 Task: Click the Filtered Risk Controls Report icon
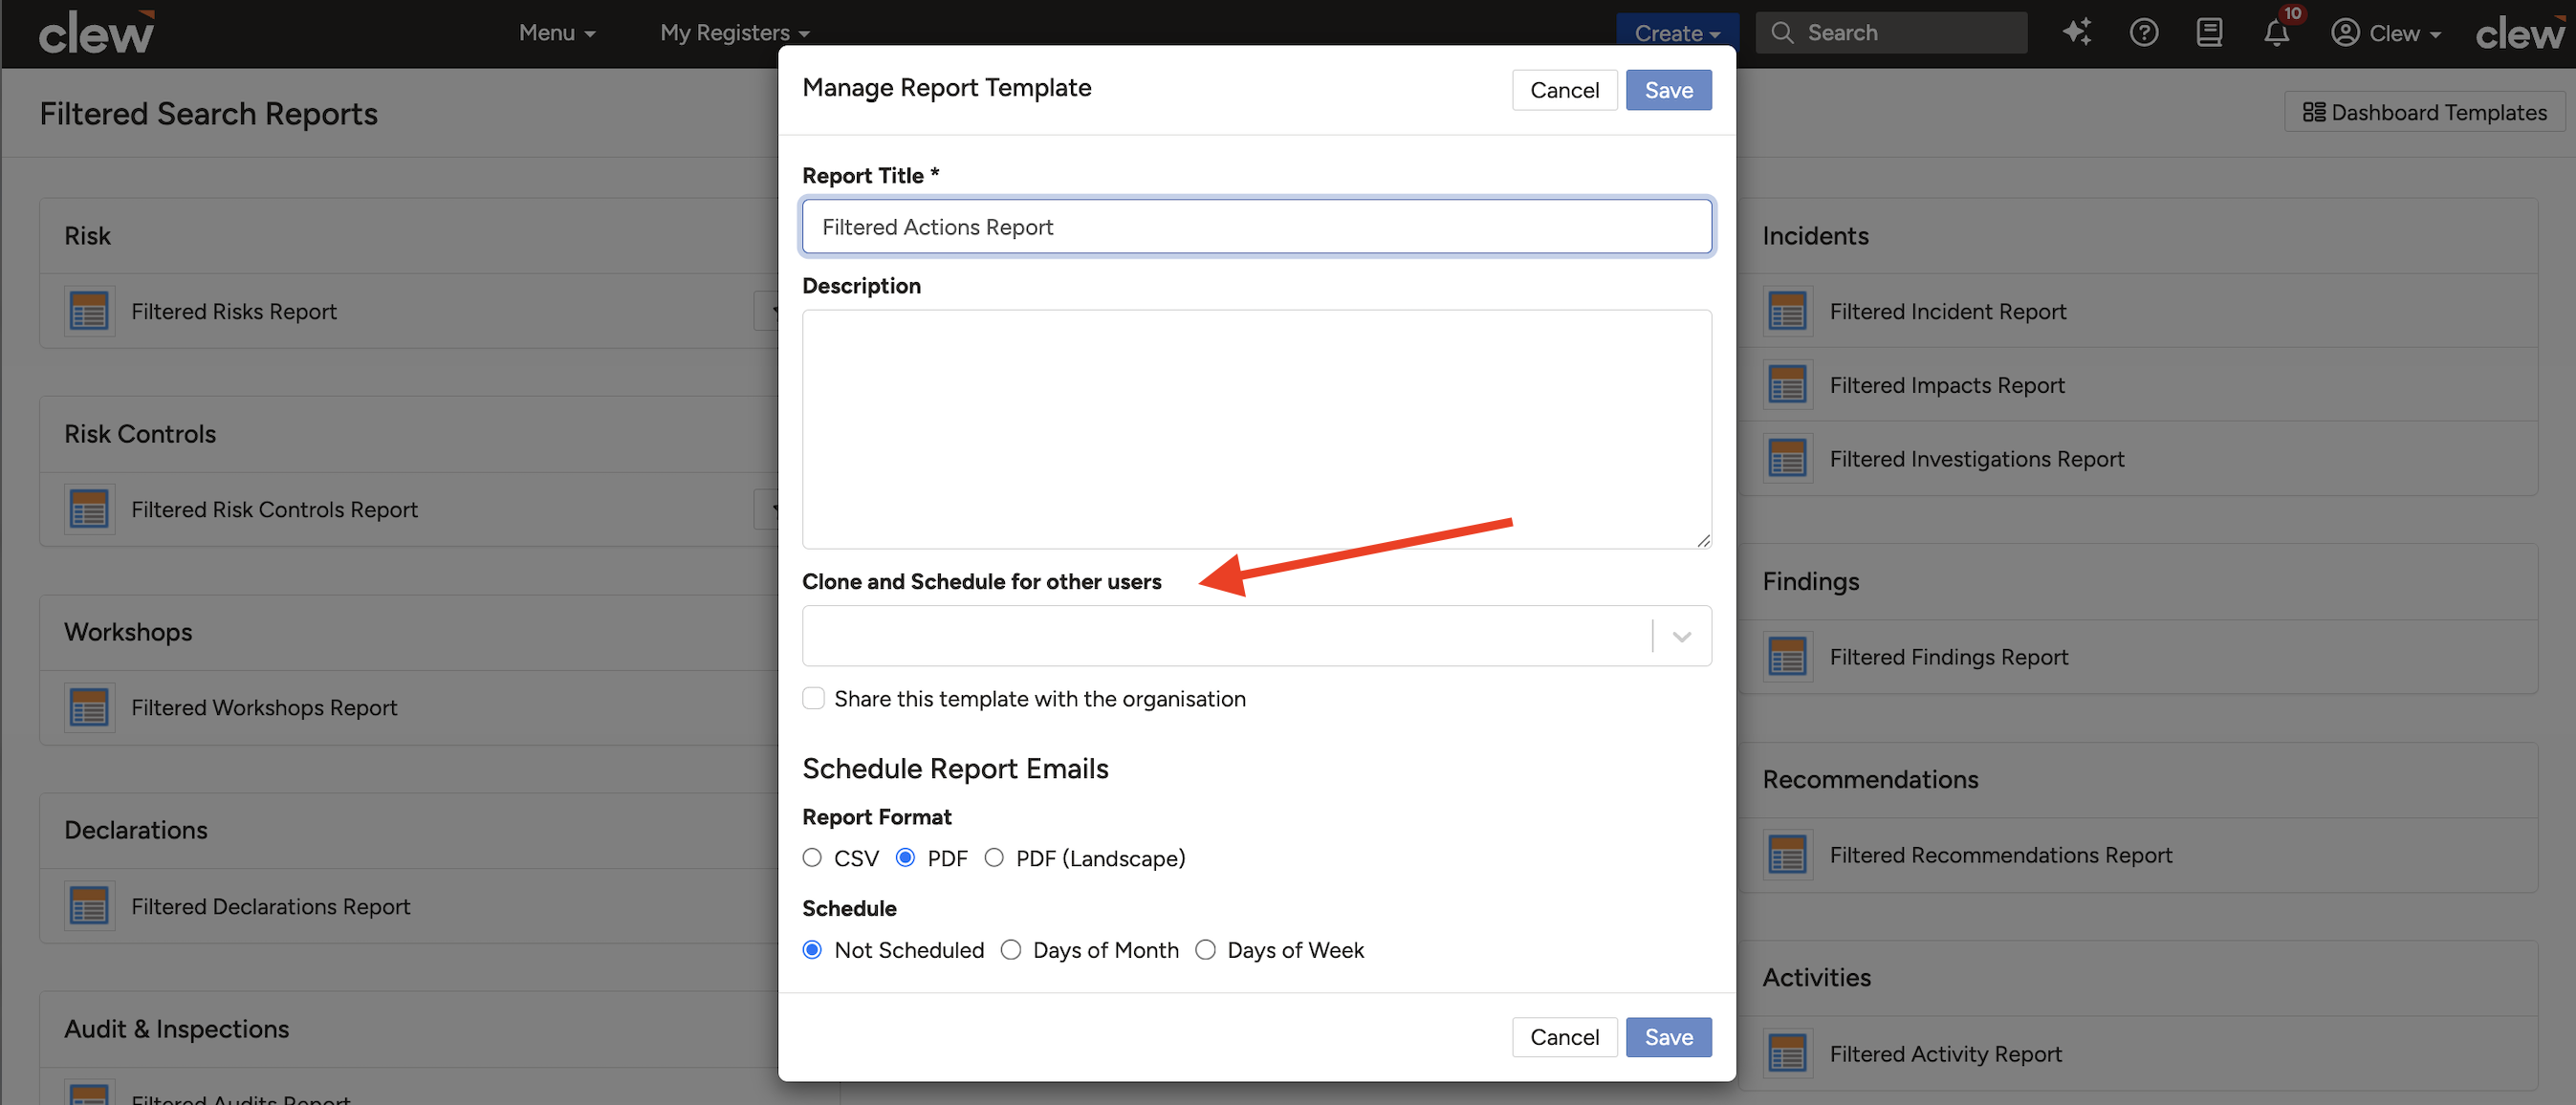[89, 509]
